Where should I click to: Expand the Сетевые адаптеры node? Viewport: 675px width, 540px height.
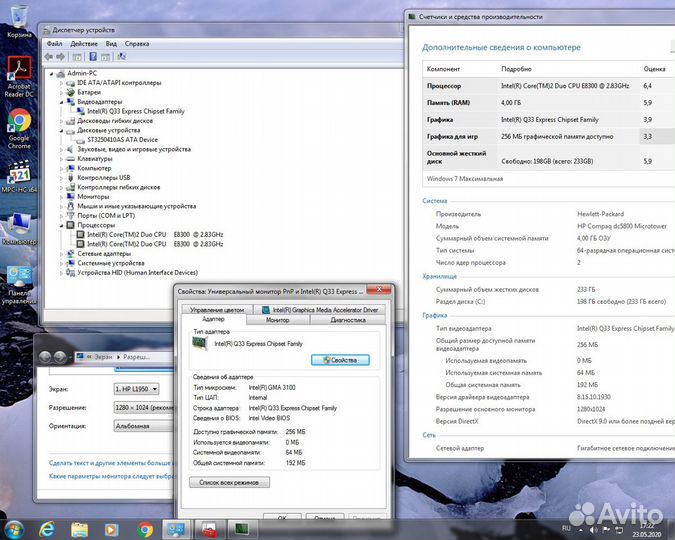61,254
